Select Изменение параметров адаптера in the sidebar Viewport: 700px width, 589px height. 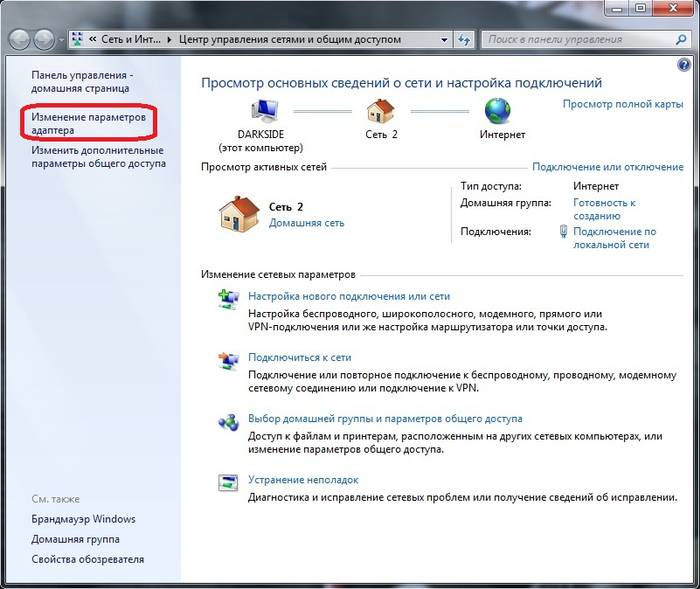(x=88, y=124)
